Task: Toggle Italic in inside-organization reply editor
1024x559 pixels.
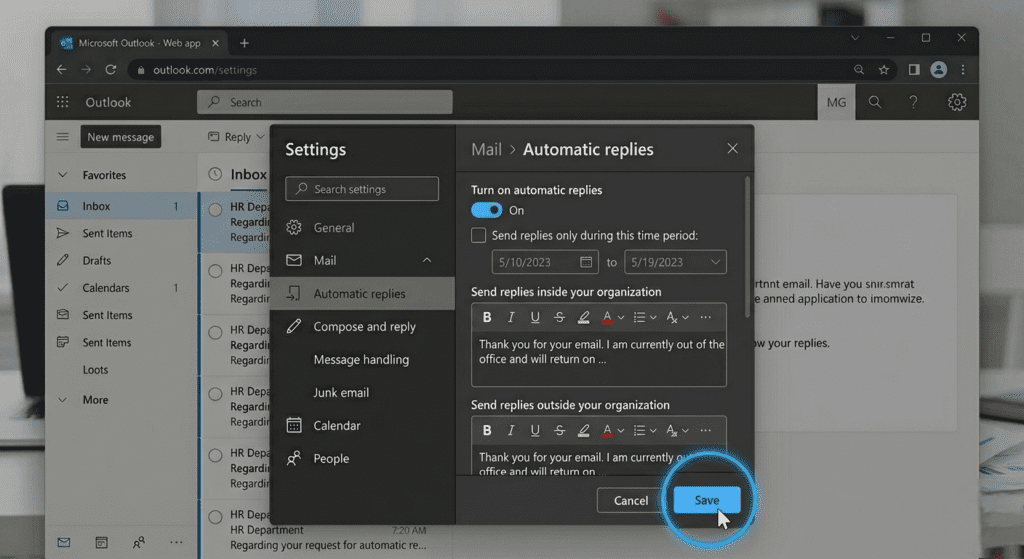Action: coord(511,317)
